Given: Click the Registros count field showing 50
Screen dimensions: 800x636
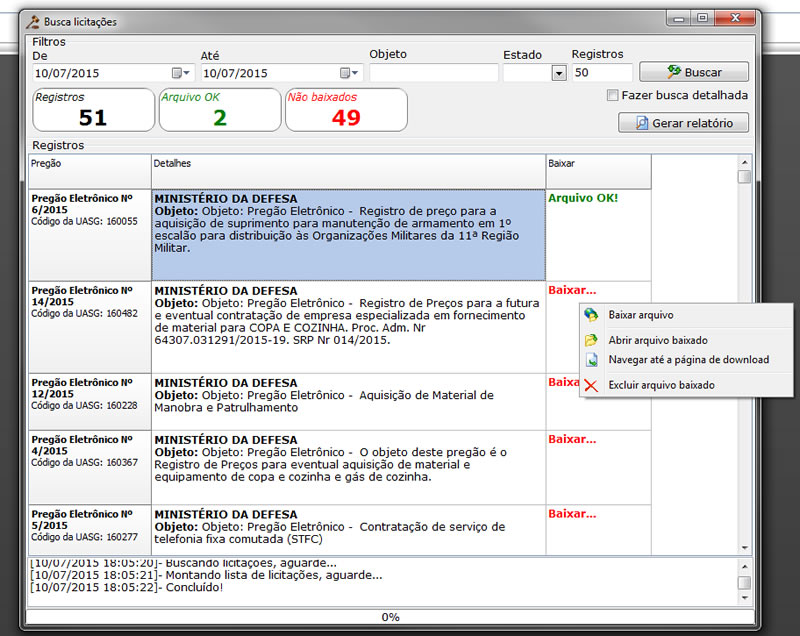Looking at the screenshot, I should point(601,73).
